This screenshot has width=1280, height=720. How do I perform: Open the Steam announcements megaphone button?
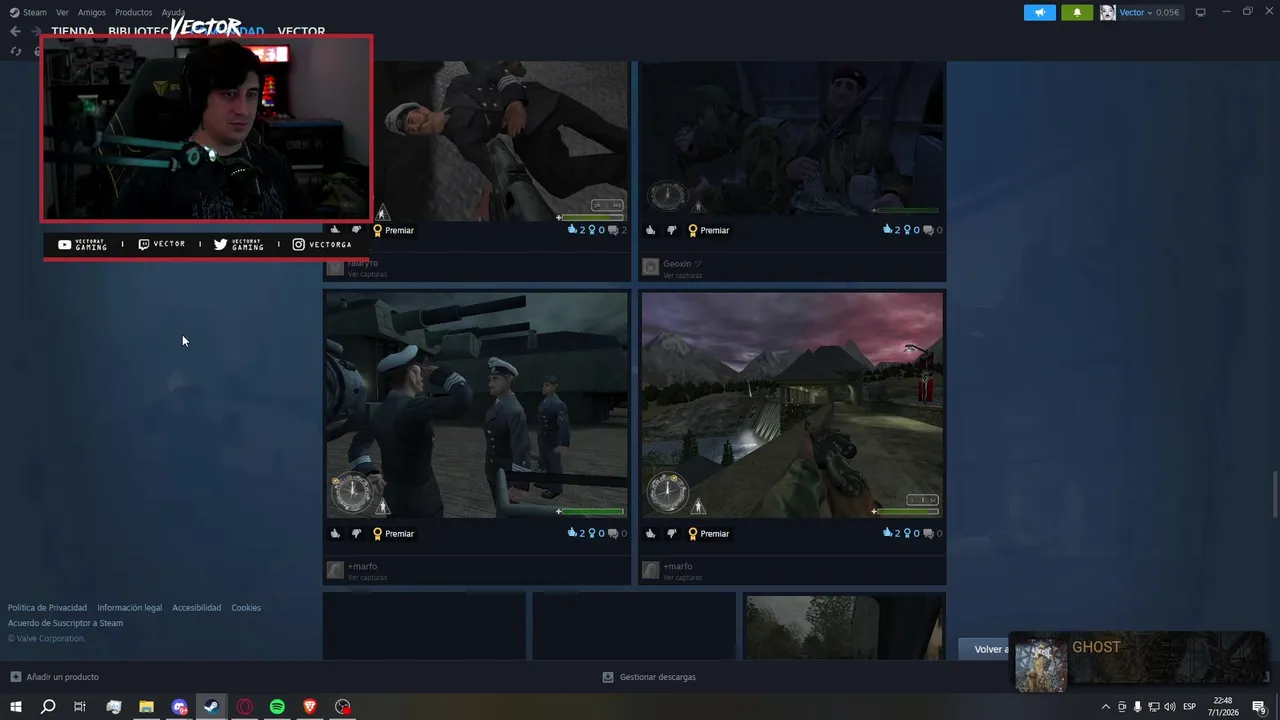click(1040, 12)
